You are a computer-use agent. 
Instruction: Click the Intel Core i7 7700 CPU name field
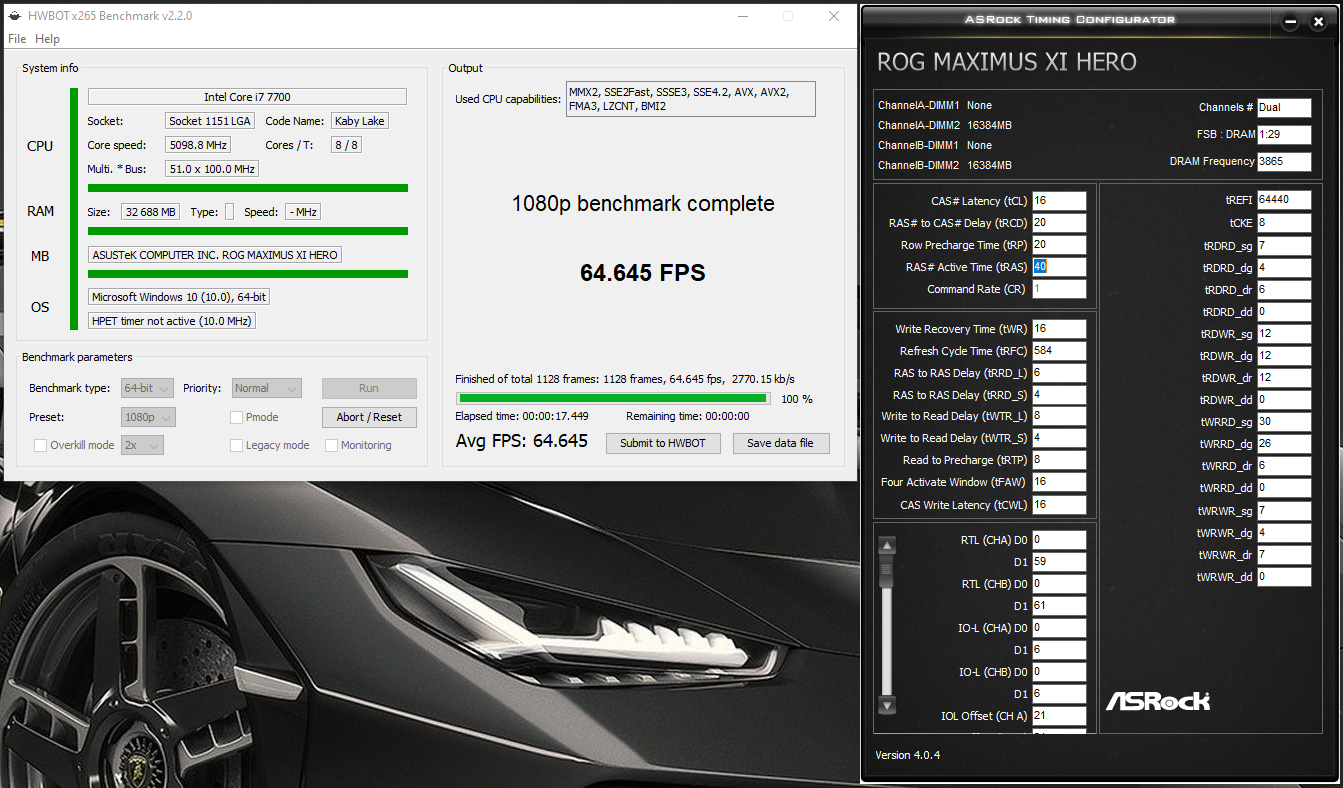[x=247, y=97]
